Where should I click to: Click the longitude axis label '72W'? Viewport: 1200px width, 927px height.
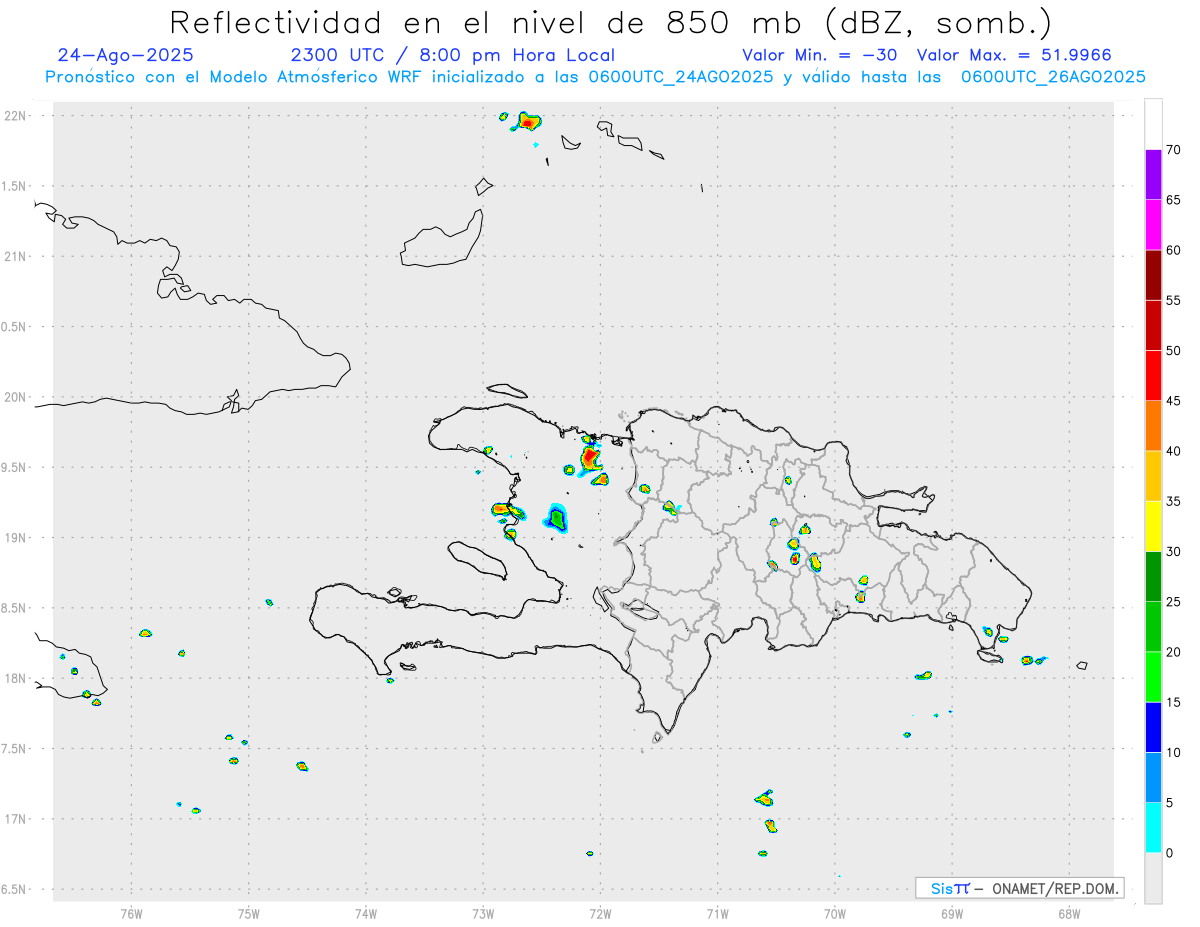click(600, 913)
